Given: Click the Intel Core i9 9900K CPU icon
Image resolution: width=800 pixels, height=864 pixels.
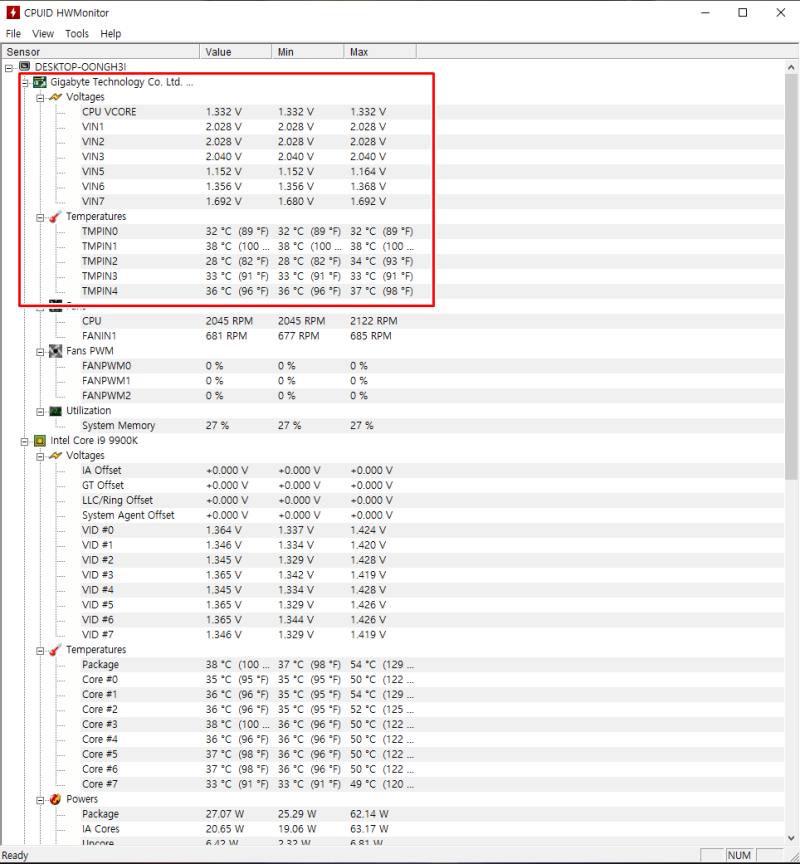Looking at the screenshot, I should tap(40, 441).
